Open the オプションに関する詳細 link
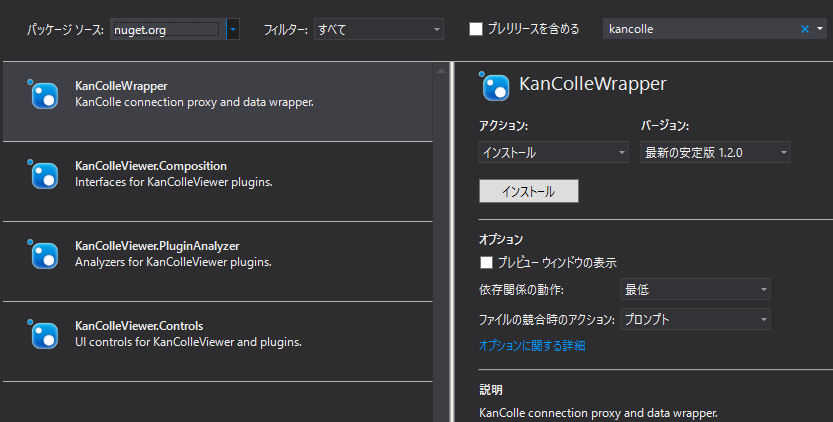 [532, 345]
